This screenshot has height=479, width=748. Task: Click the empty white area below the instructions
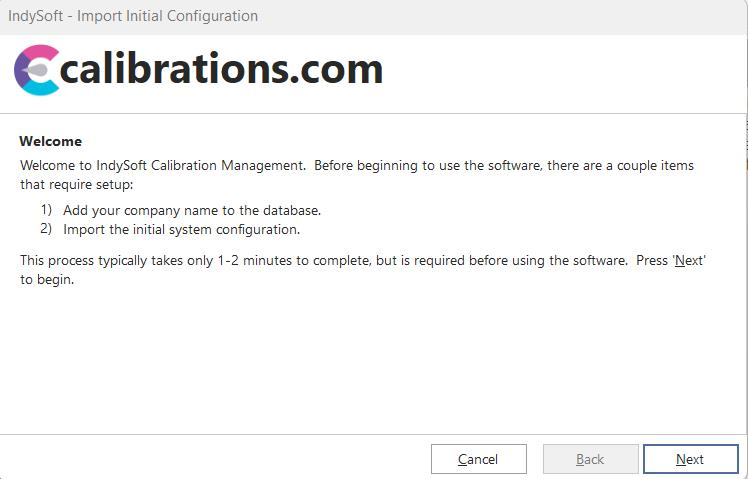370,360
